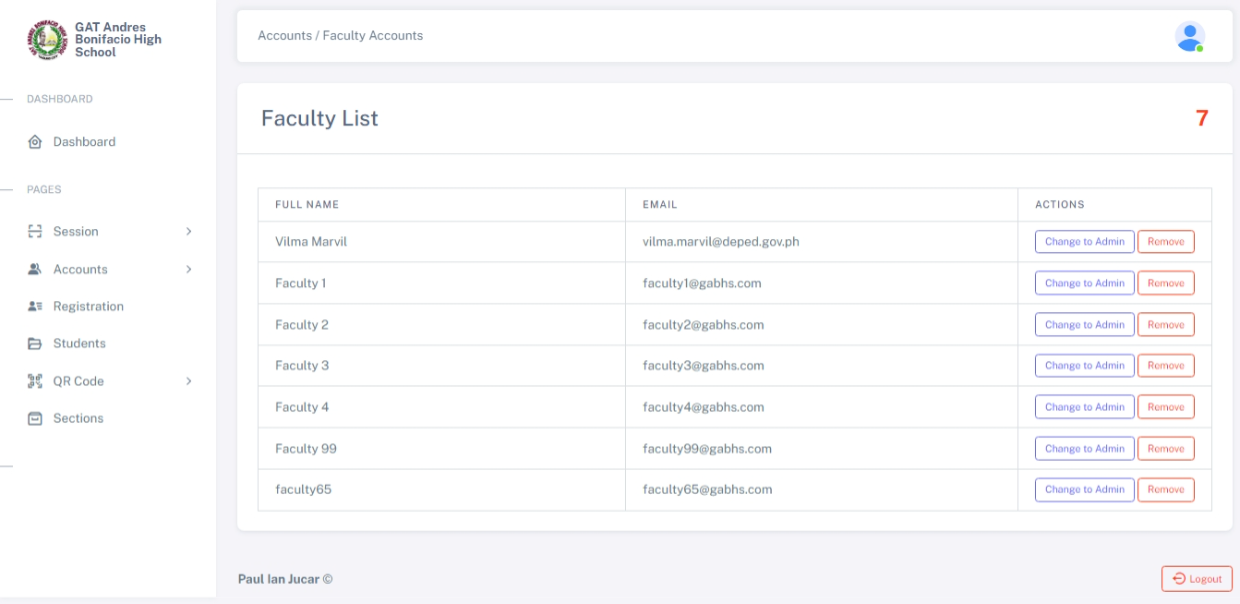This screenshot has width=1240, height=604.
Task: Click the Session sidebar icon
Action: [35, 231]
